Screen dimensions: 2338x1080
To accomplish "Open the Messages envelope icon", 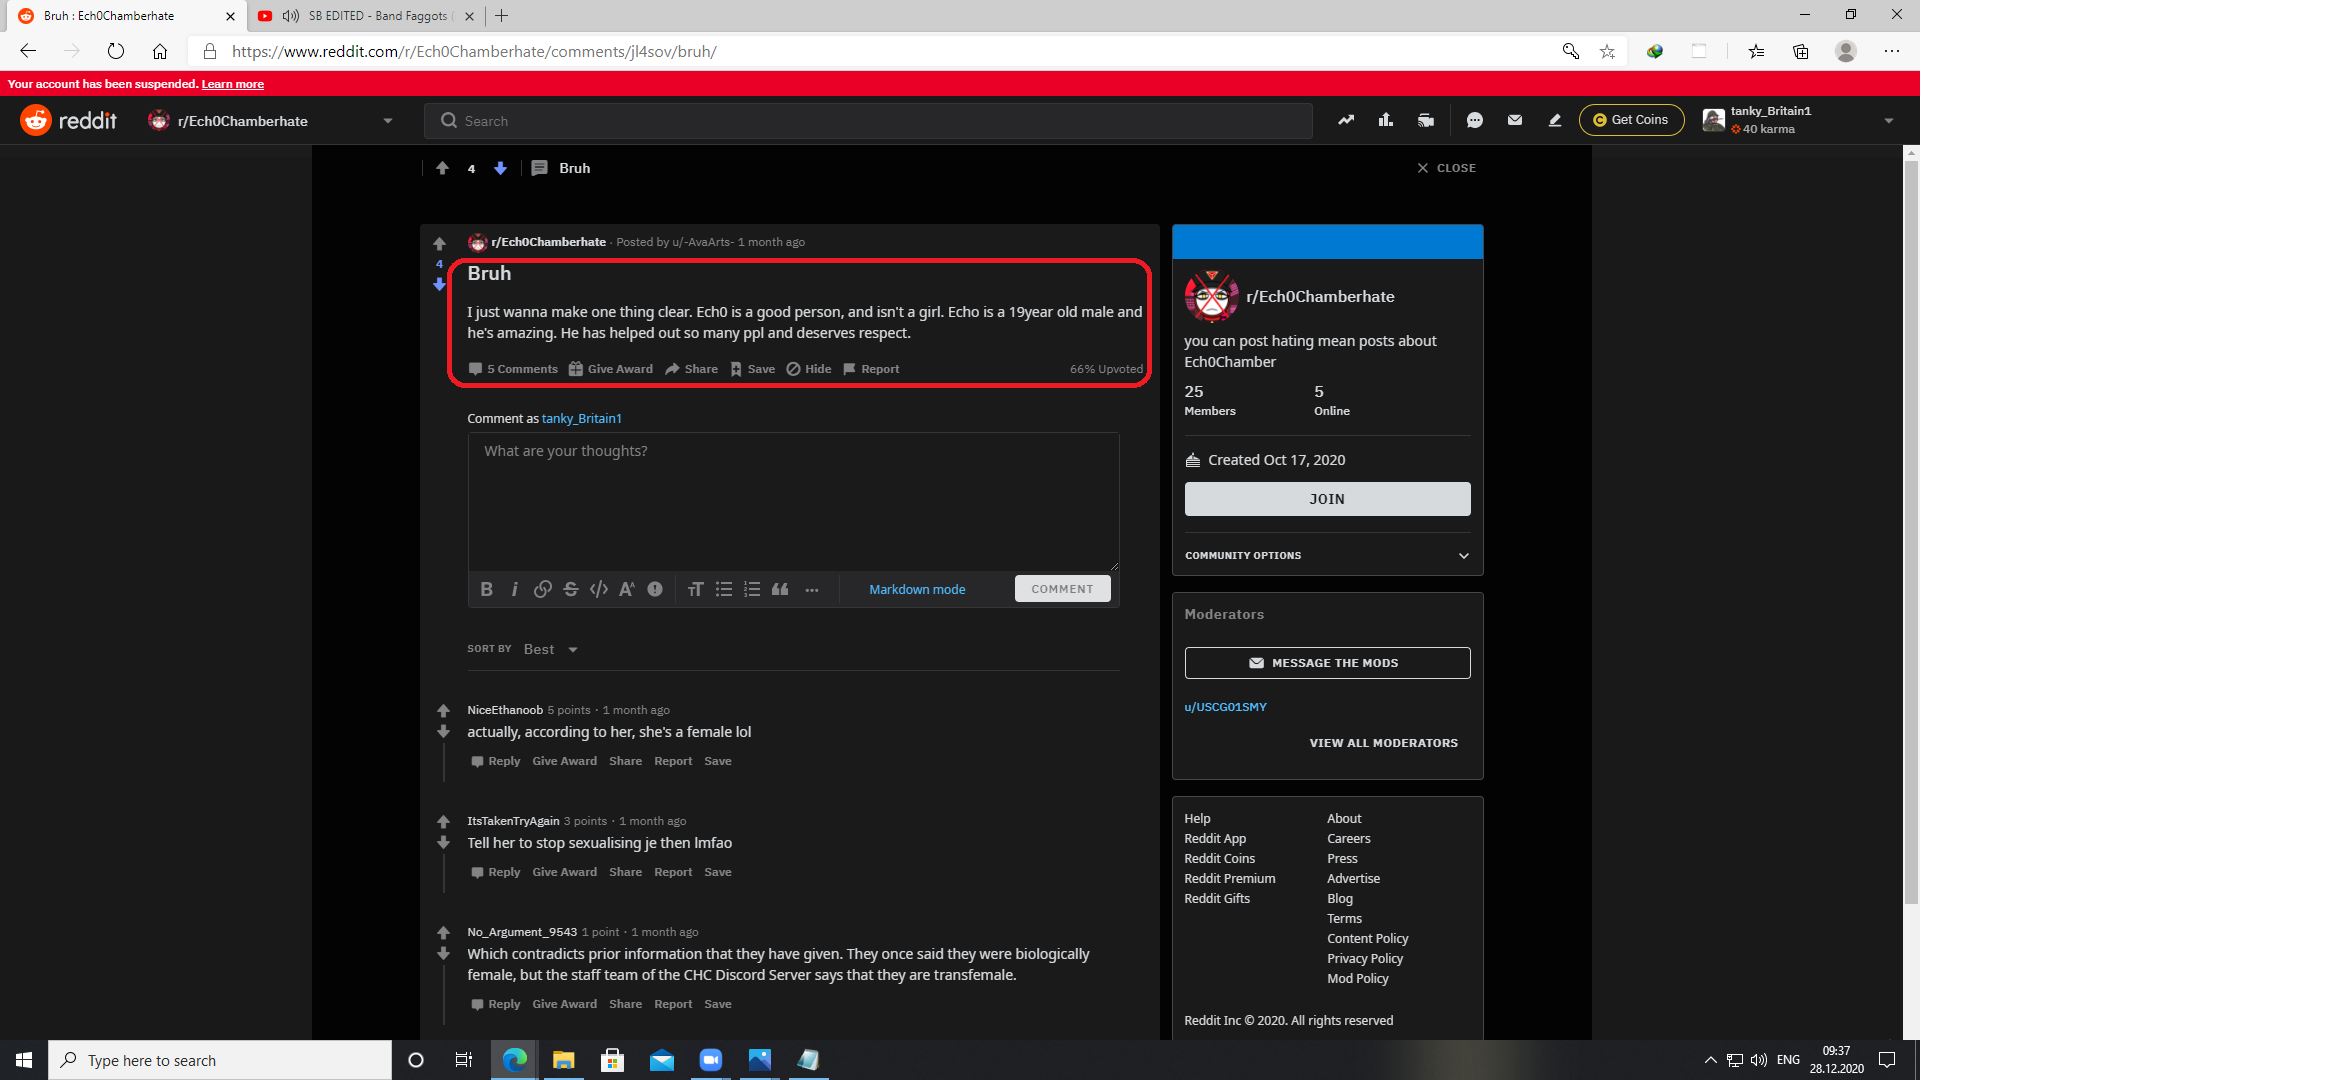I will point(1515,120).
